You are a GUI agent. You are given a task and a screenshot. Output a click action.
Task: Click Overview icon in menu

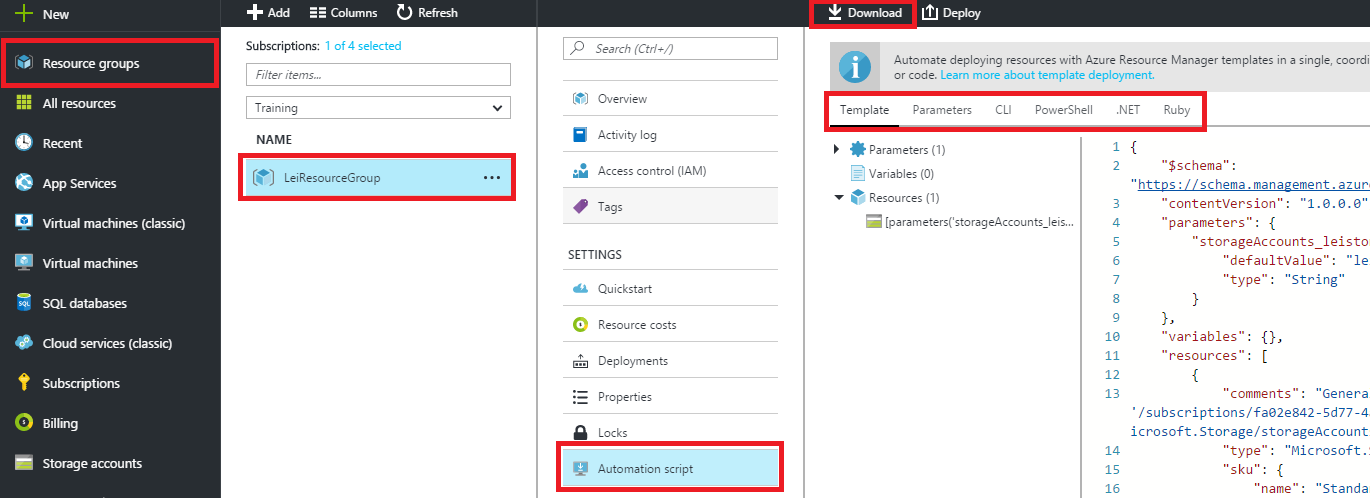[x=580, y=99]
